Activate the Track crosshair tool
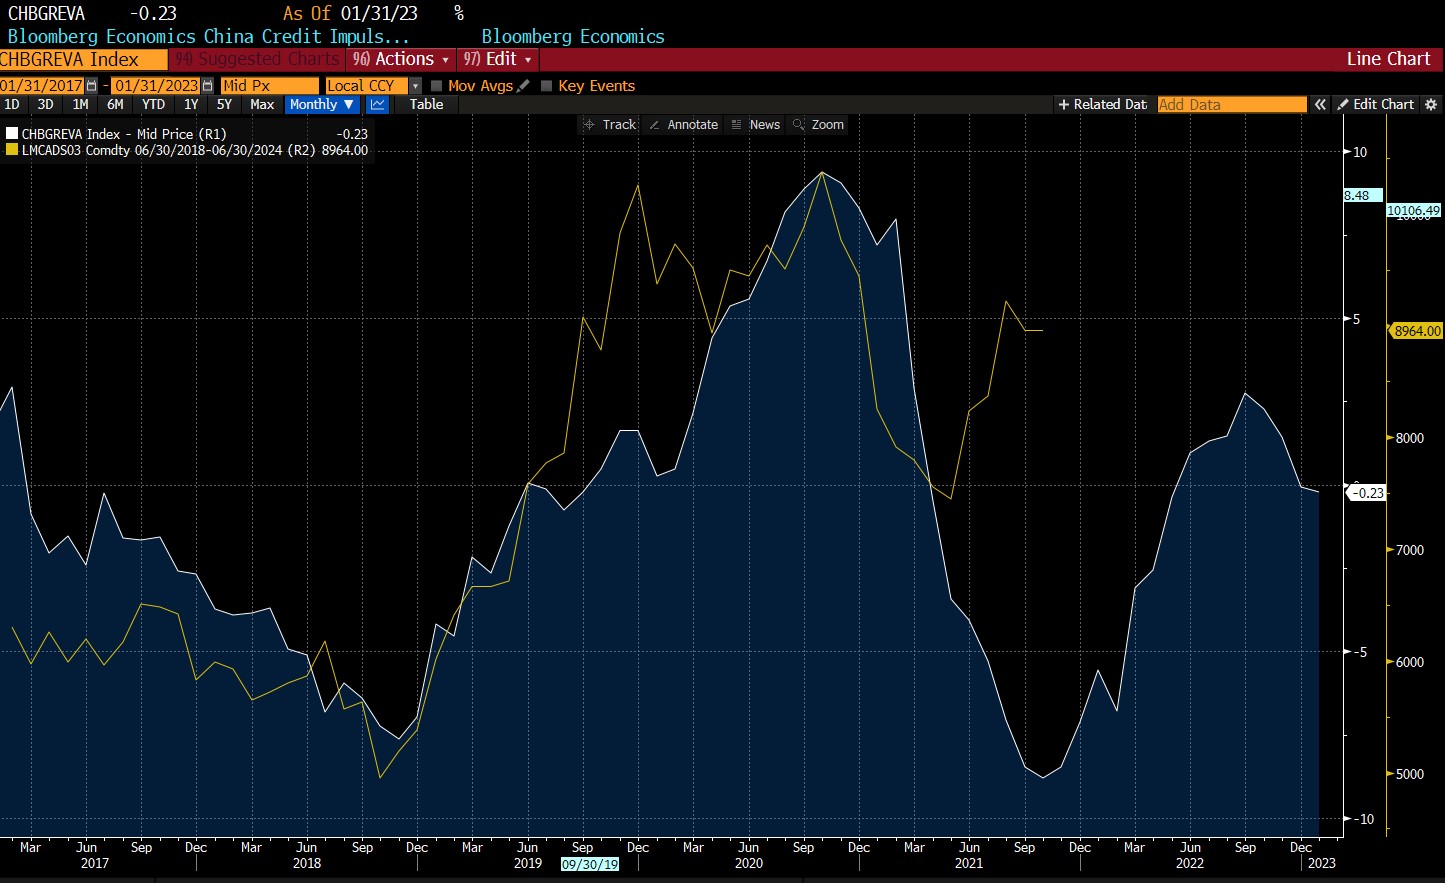 609,125
